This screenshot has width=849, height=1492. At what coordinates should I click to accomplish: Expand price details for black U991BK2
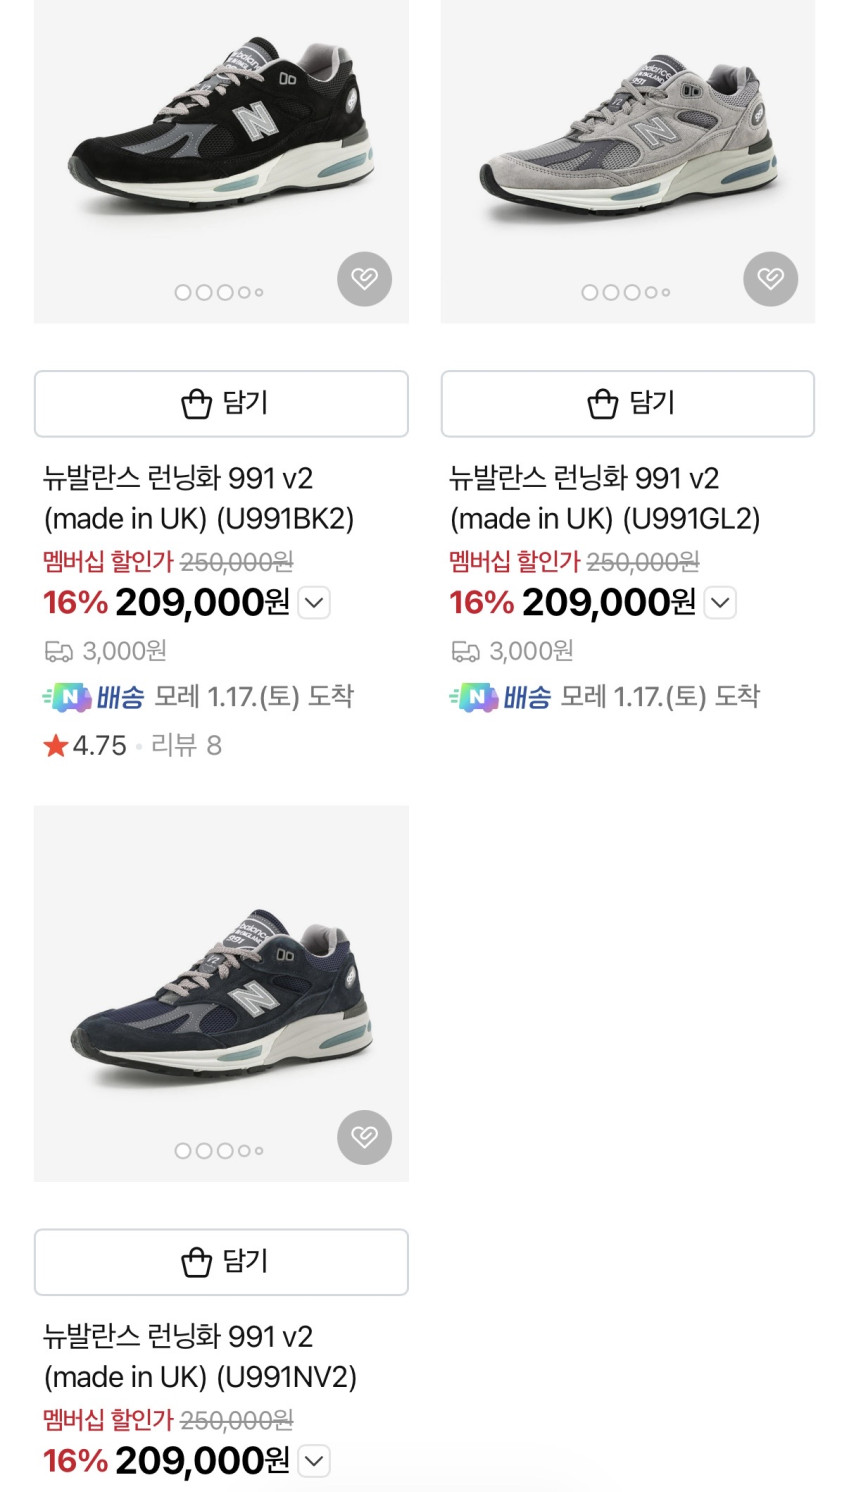pyautogui.click(x=314, y=603)
